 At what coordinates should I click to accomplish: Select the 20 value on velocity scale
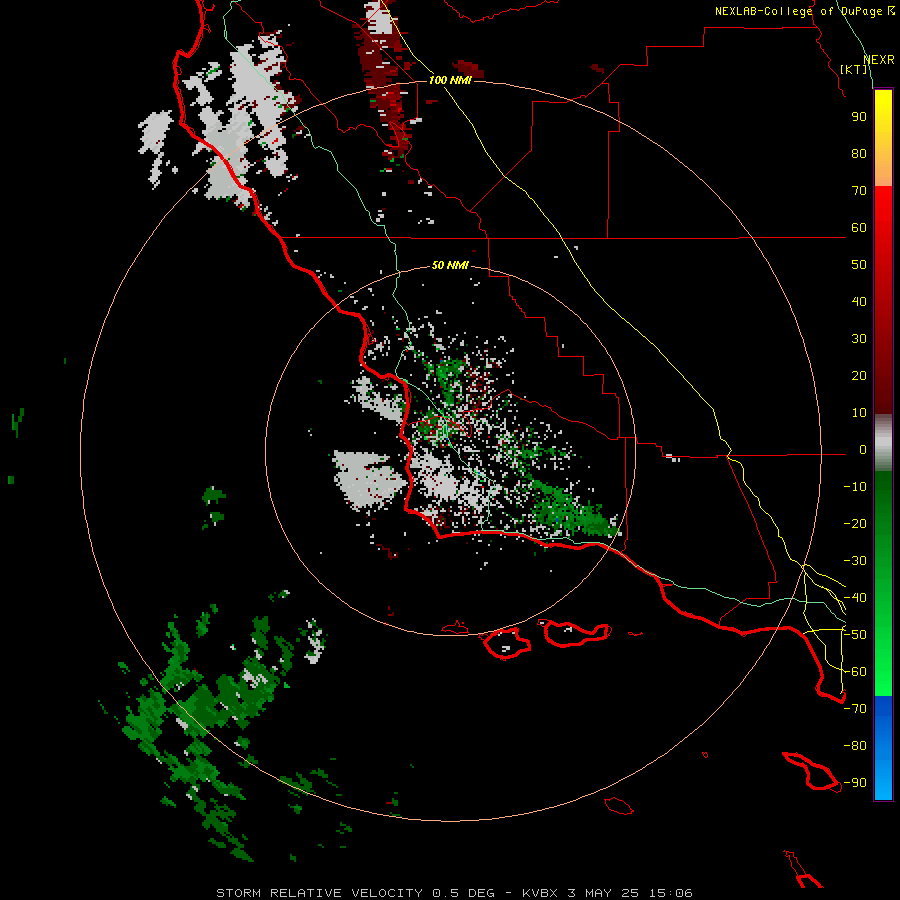[x=859, y=375]
